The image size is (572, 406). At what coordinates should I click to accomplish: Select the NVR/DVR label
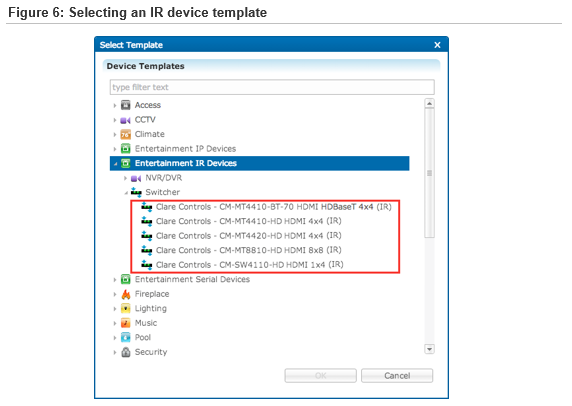(163, 178)
